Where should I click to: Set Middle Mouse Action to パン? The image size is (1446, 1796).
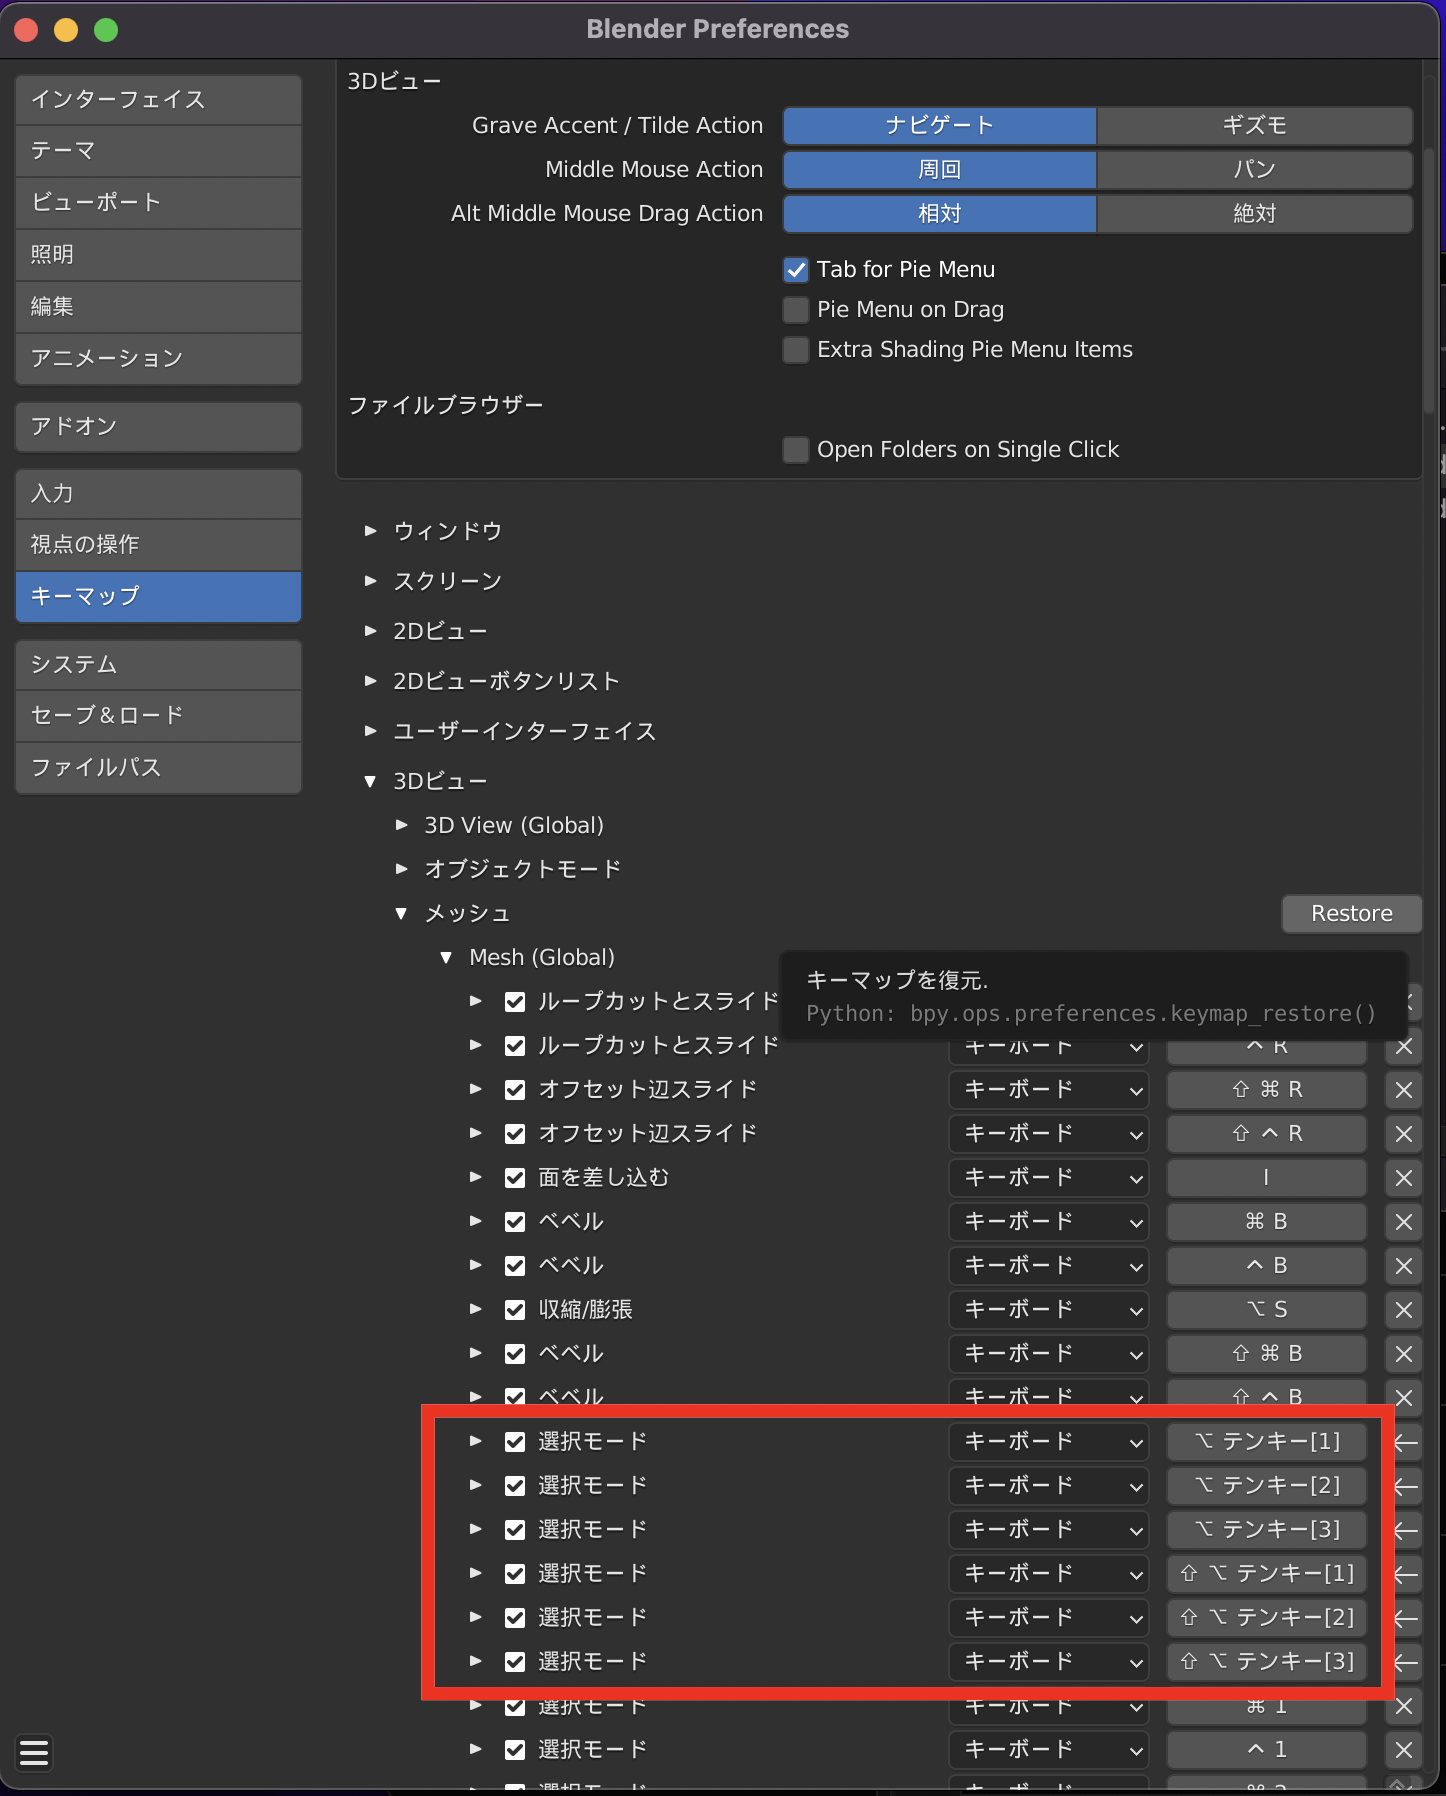tap(1255, 170)
